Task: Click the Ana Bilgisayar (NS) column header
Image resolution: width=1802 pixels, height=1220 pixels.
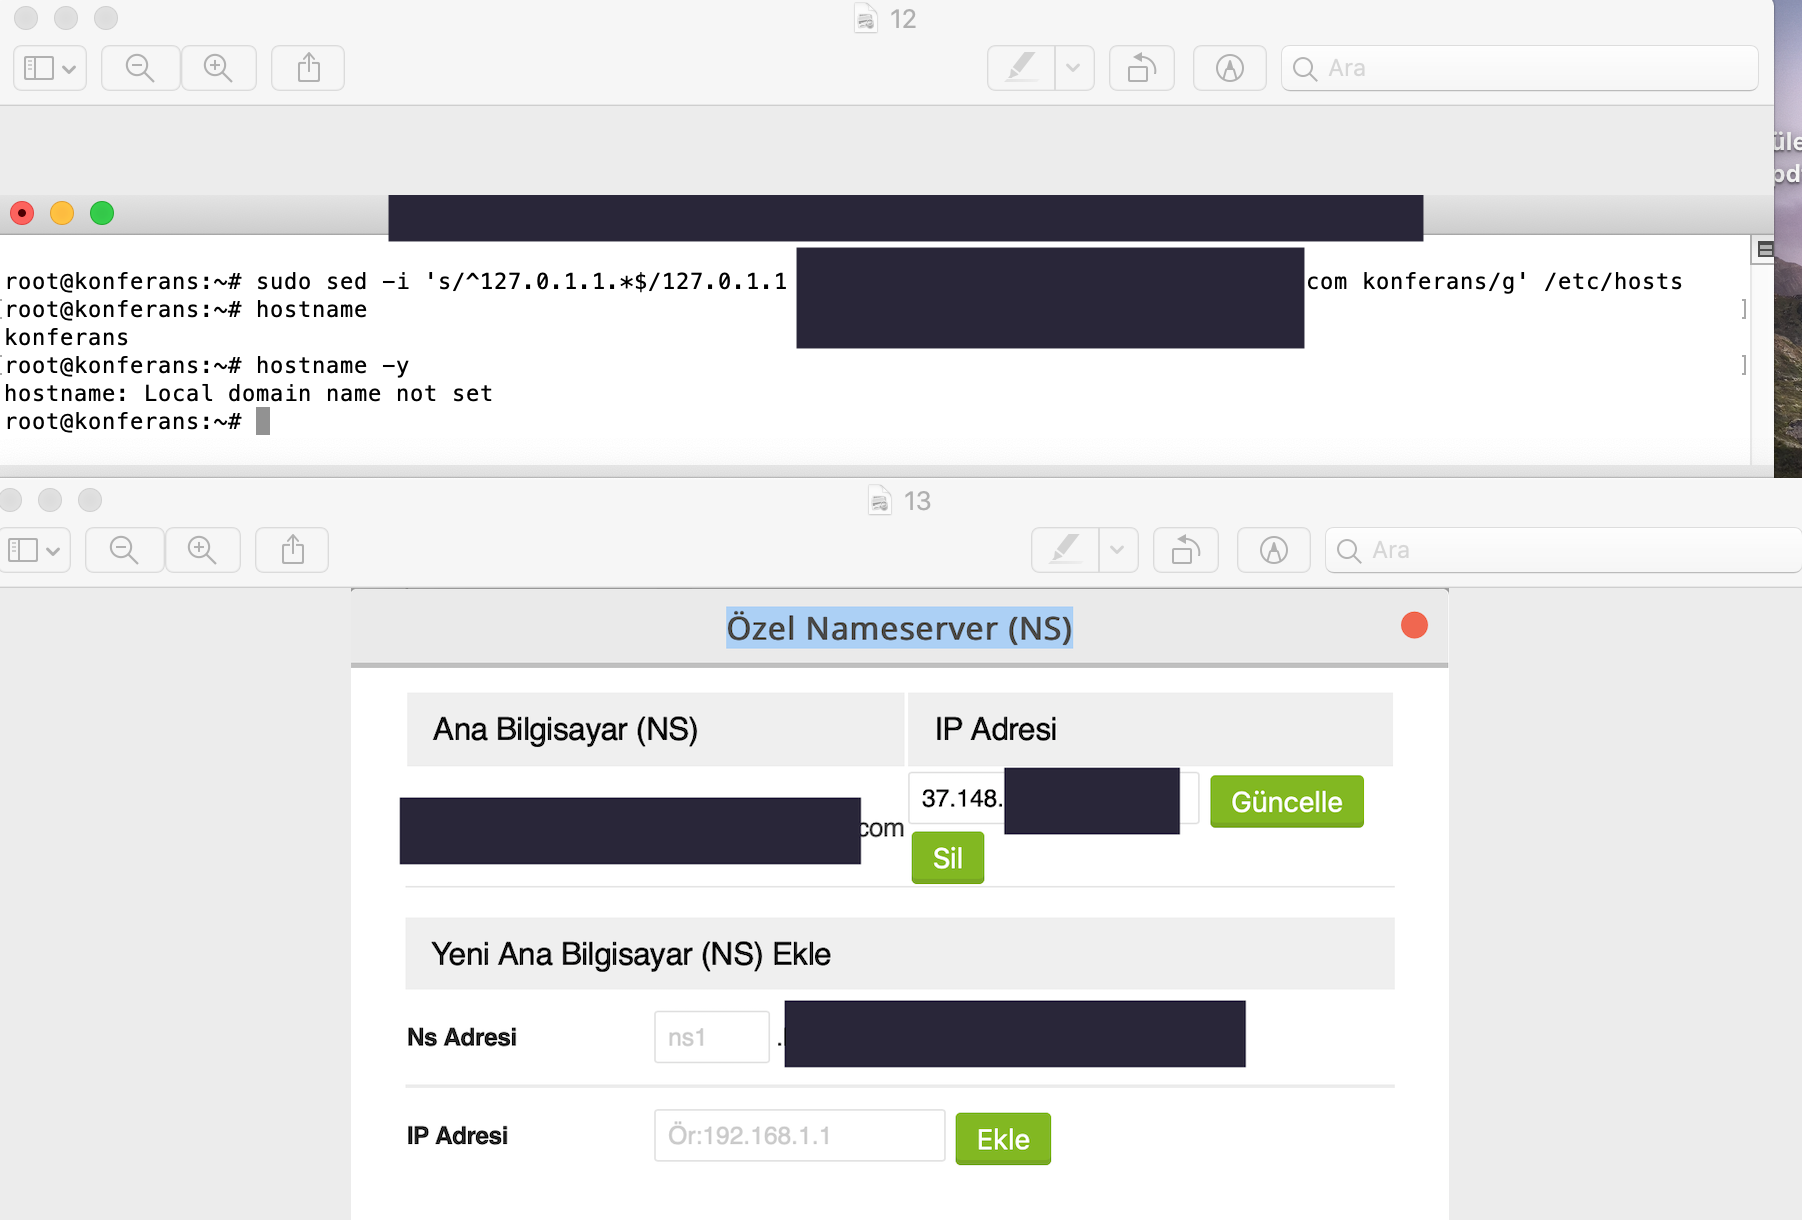Action: click(x=655, y=729)
